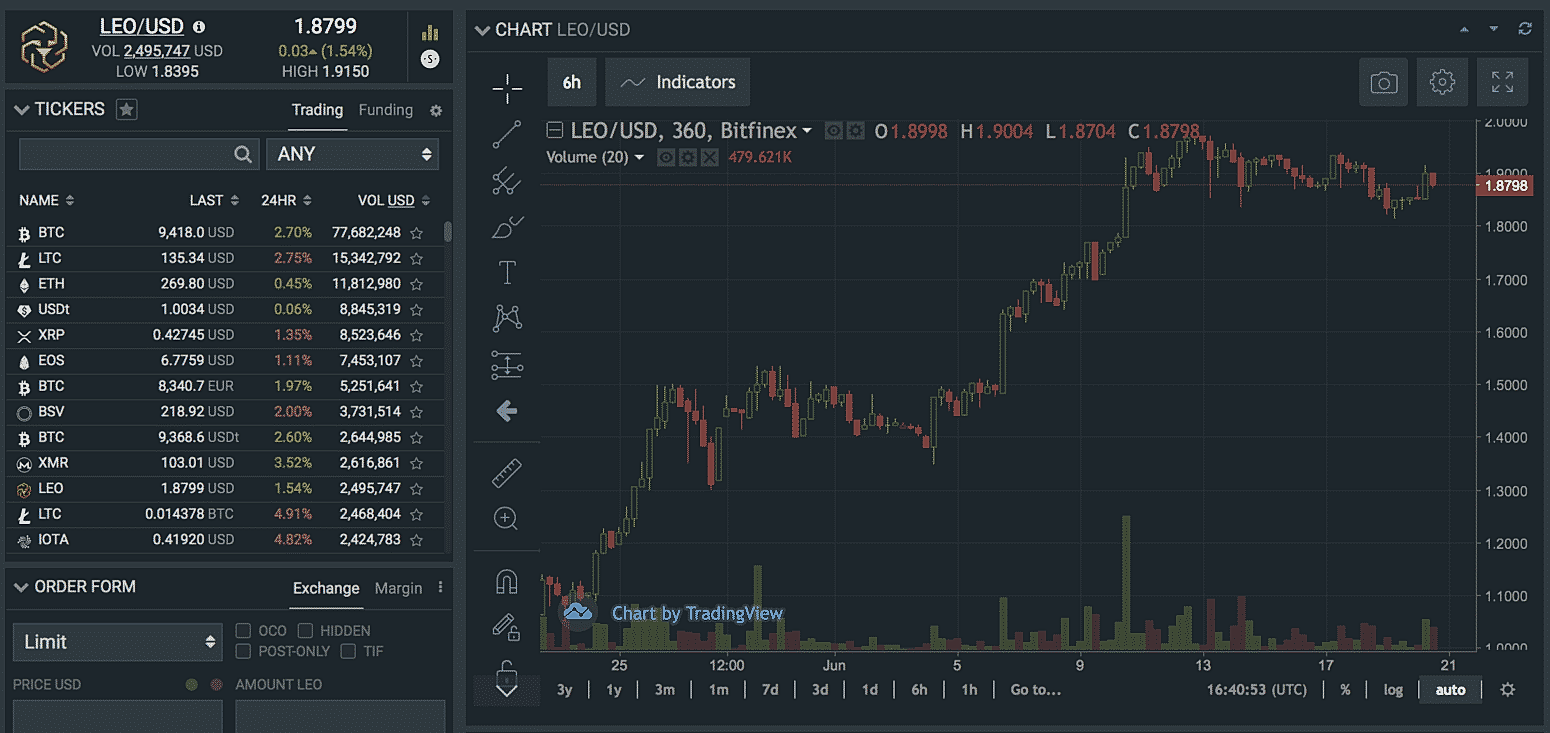Enable the POST-ONLY checkbox

[x=243, y=651]
